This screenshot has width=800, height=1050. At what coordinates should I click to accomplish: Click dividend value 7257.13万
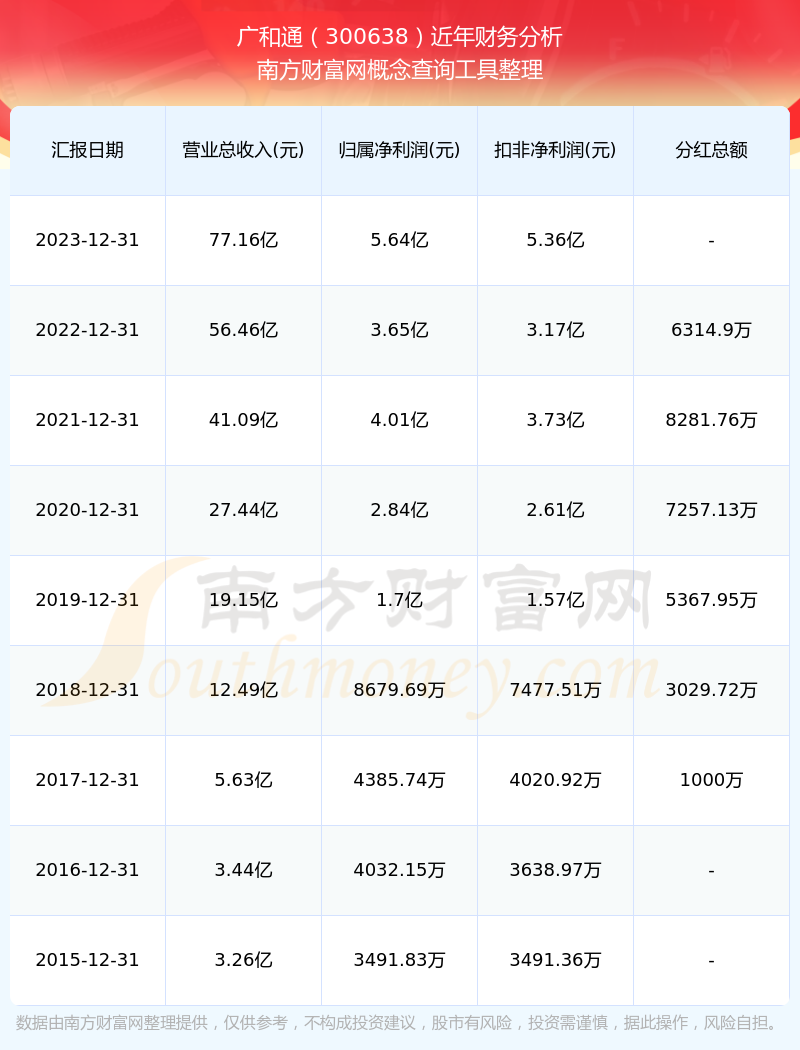click(x=712, y=510)
